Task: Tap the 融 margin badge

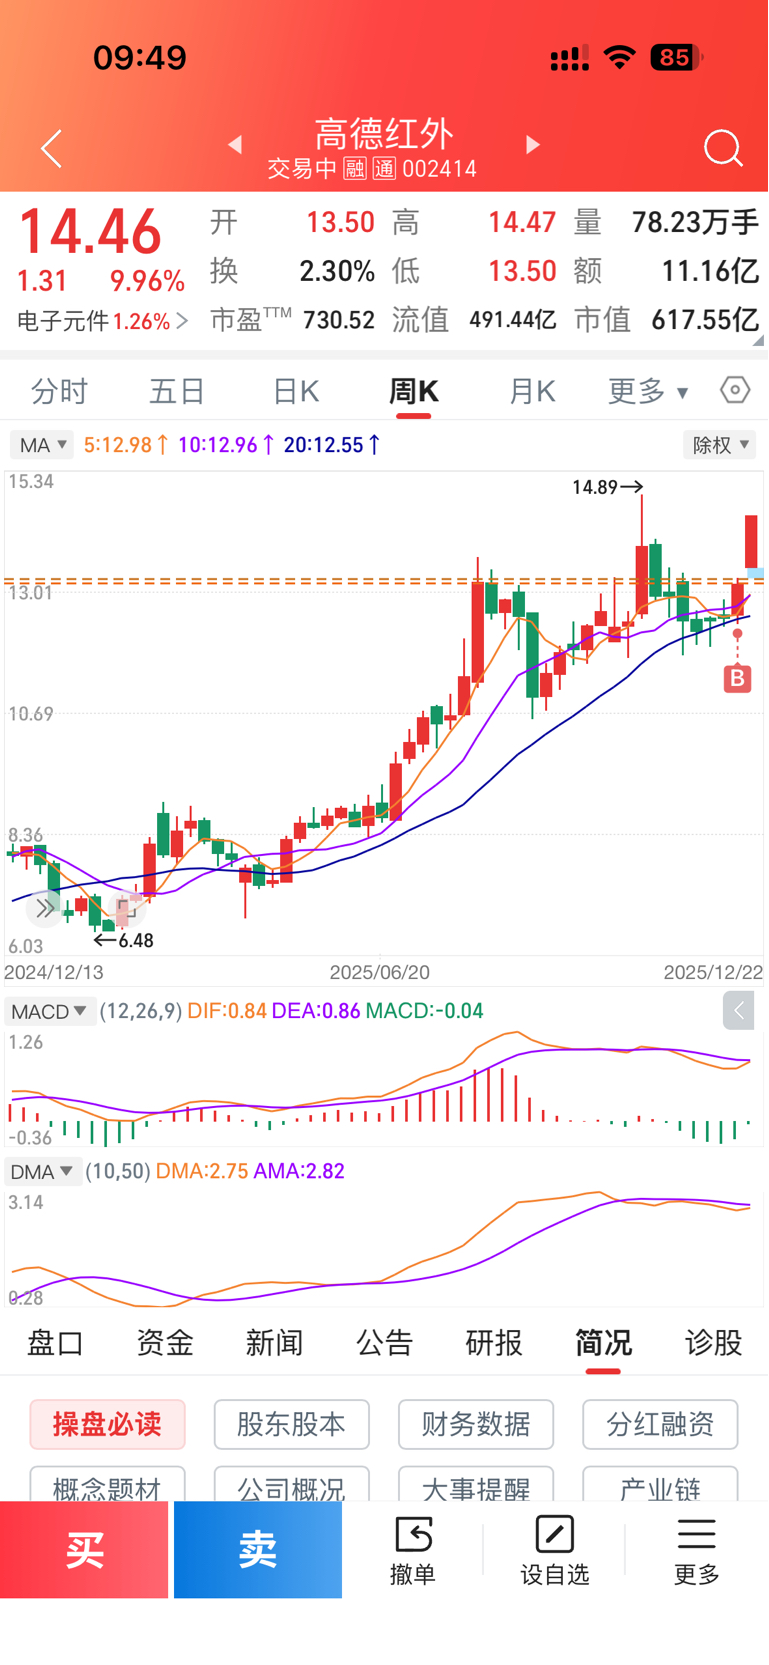Action: coord(355,169)
